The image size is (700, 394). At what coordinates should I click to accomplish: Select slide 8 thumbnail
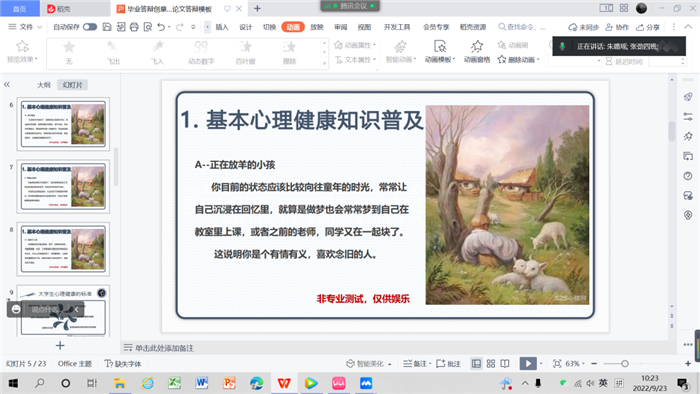pyautogui.click(x=63, y=249)
